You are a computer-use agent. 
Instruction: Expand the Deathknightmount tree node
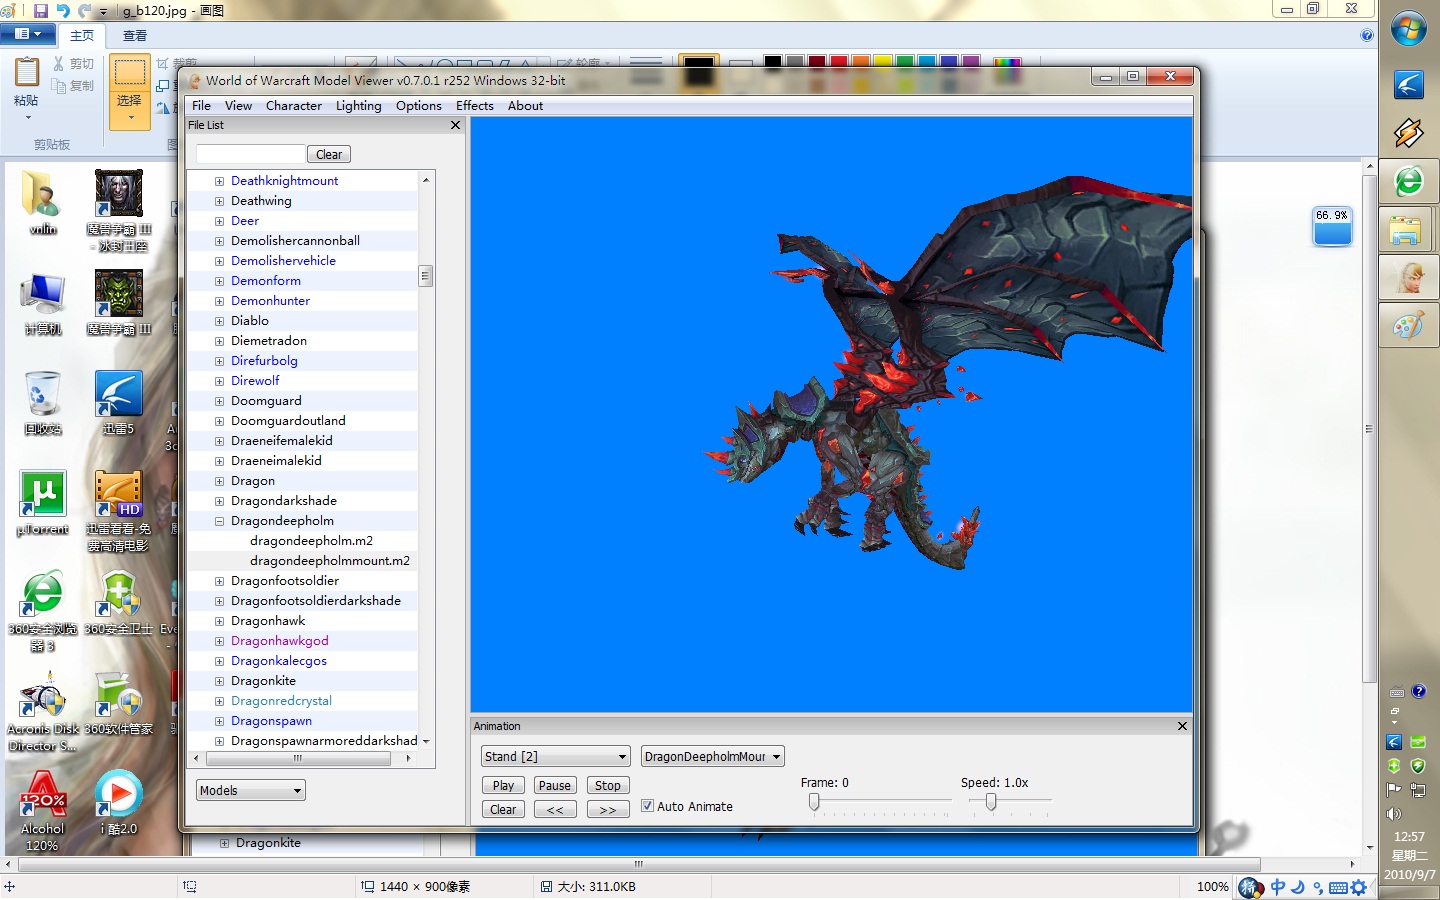click(219, 181)
